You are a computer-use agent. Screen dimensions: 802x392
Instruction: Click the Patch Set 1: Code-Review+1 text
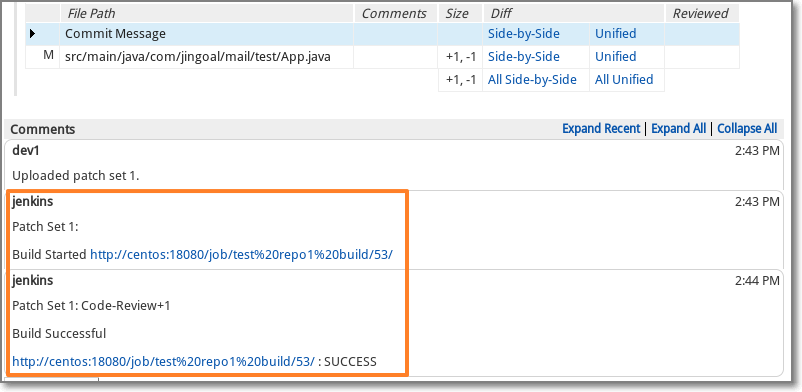coord(91,306)
